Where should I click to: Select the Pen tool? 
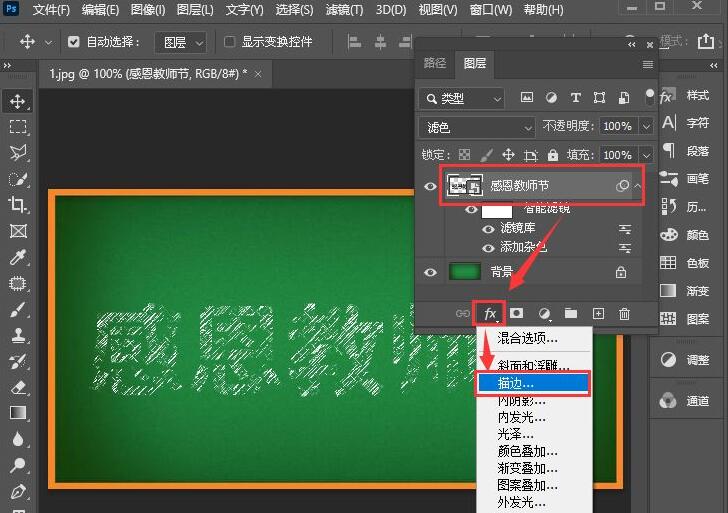pos(18,491)
